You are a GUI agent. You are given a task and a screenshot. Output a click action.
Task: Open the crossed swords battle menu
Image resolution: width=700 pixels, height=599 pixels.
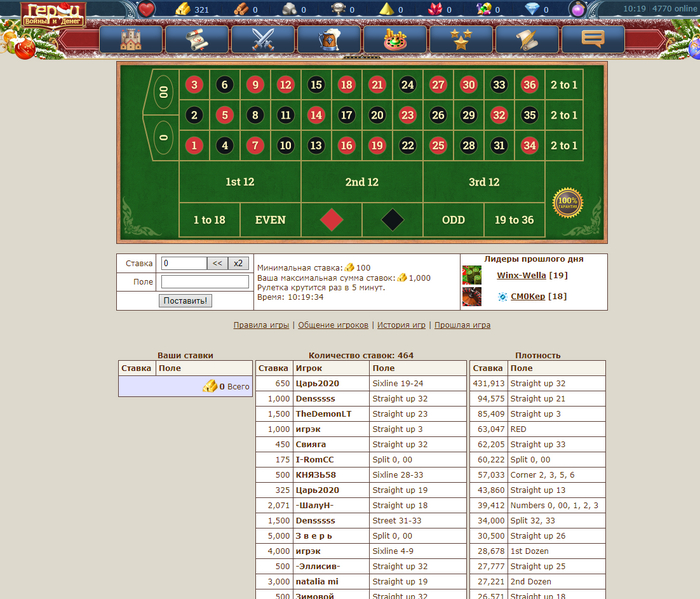point(263,40)
